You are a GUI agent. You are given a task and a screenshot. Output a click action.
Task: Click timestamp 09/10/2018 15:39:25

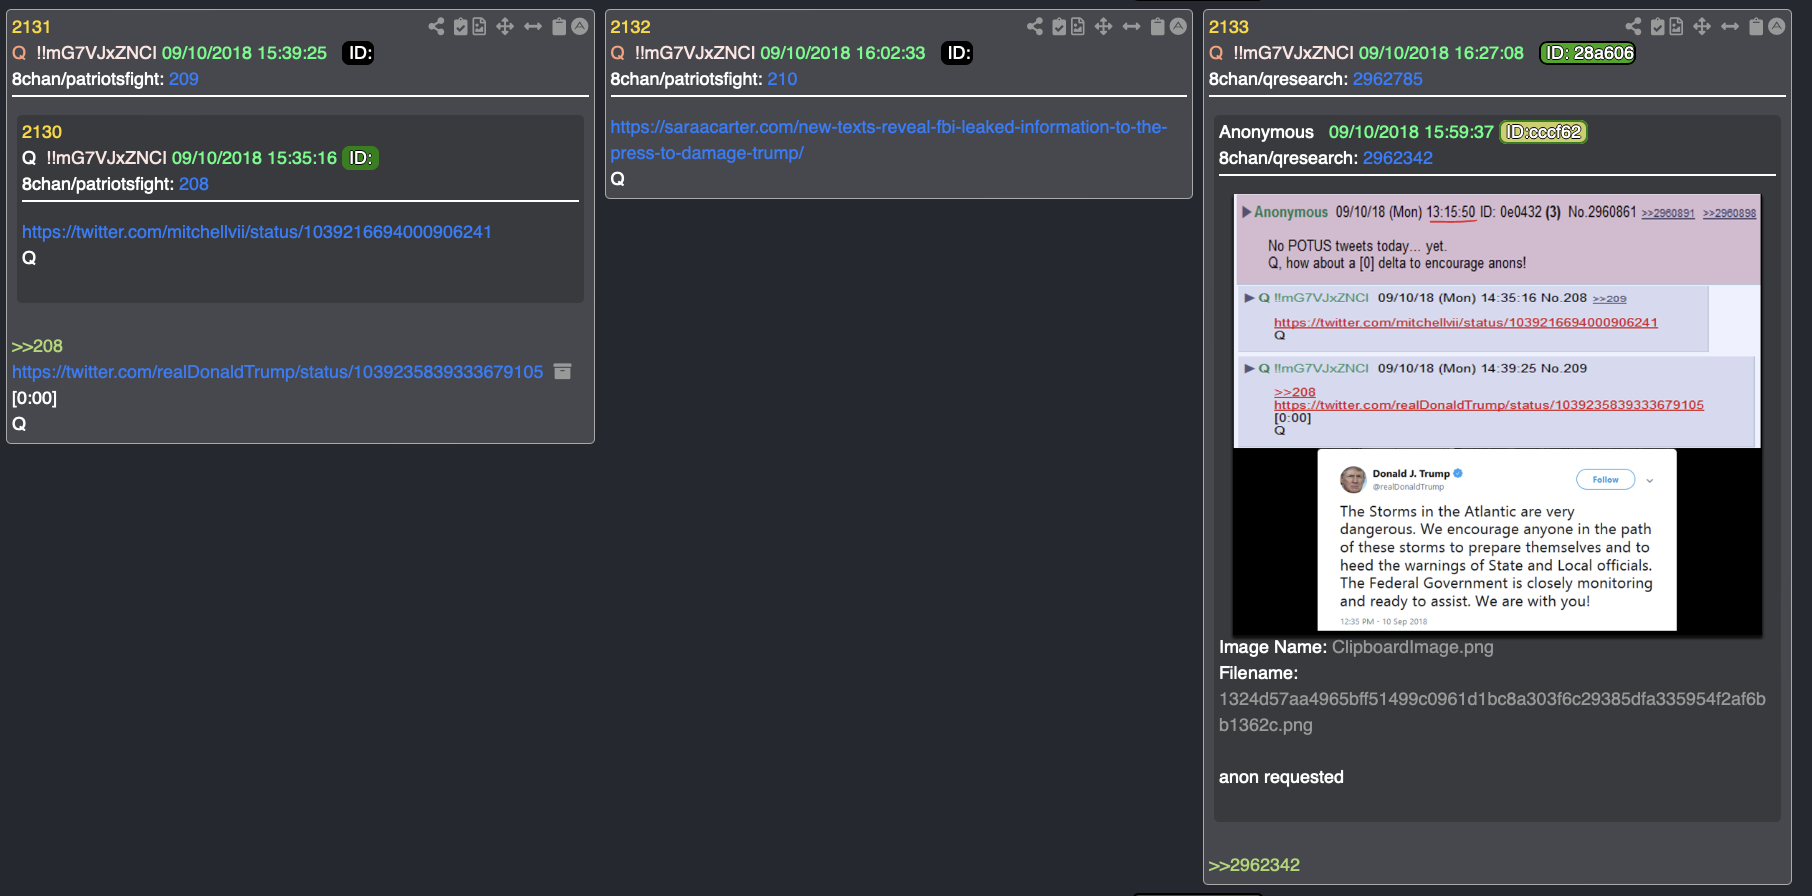click(244, 53)
